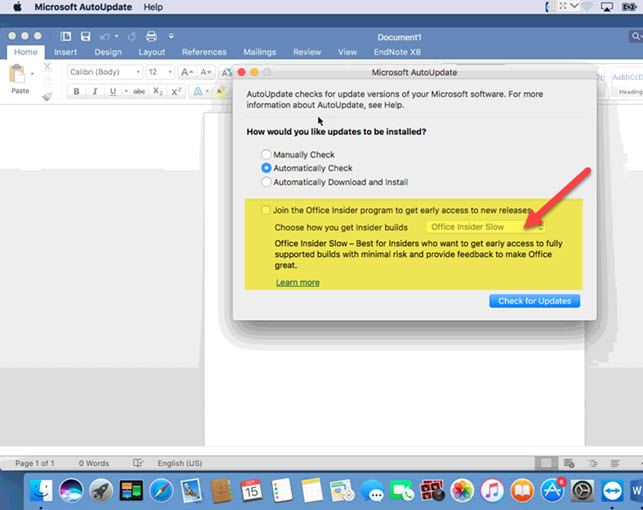Open the Insert ribbon tab
The width and height of the screenshot is (643, 510).
point(66,52)
